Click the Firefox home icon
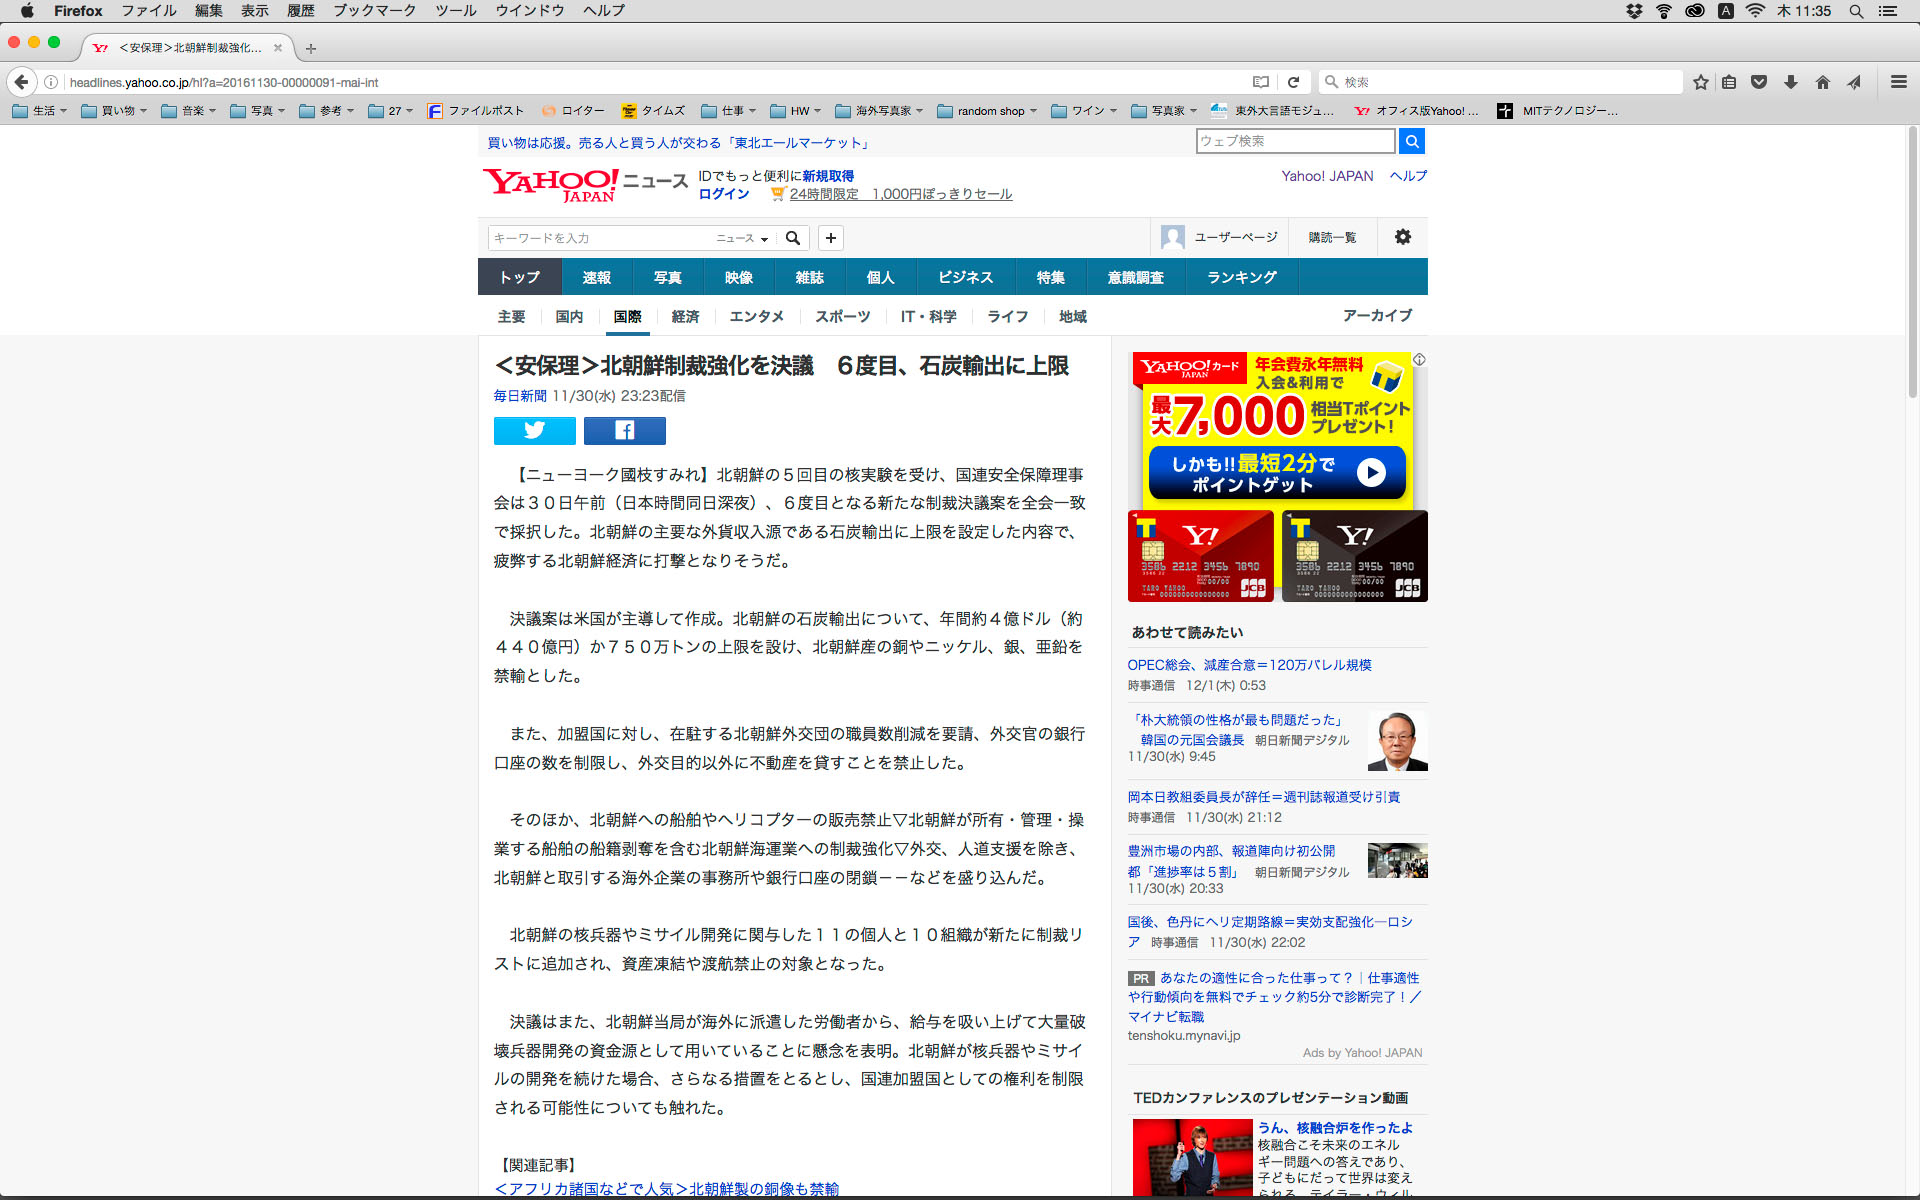Image resolution: width=1920 pixels, height=1200 pixels. click(x=1823, y=82)
